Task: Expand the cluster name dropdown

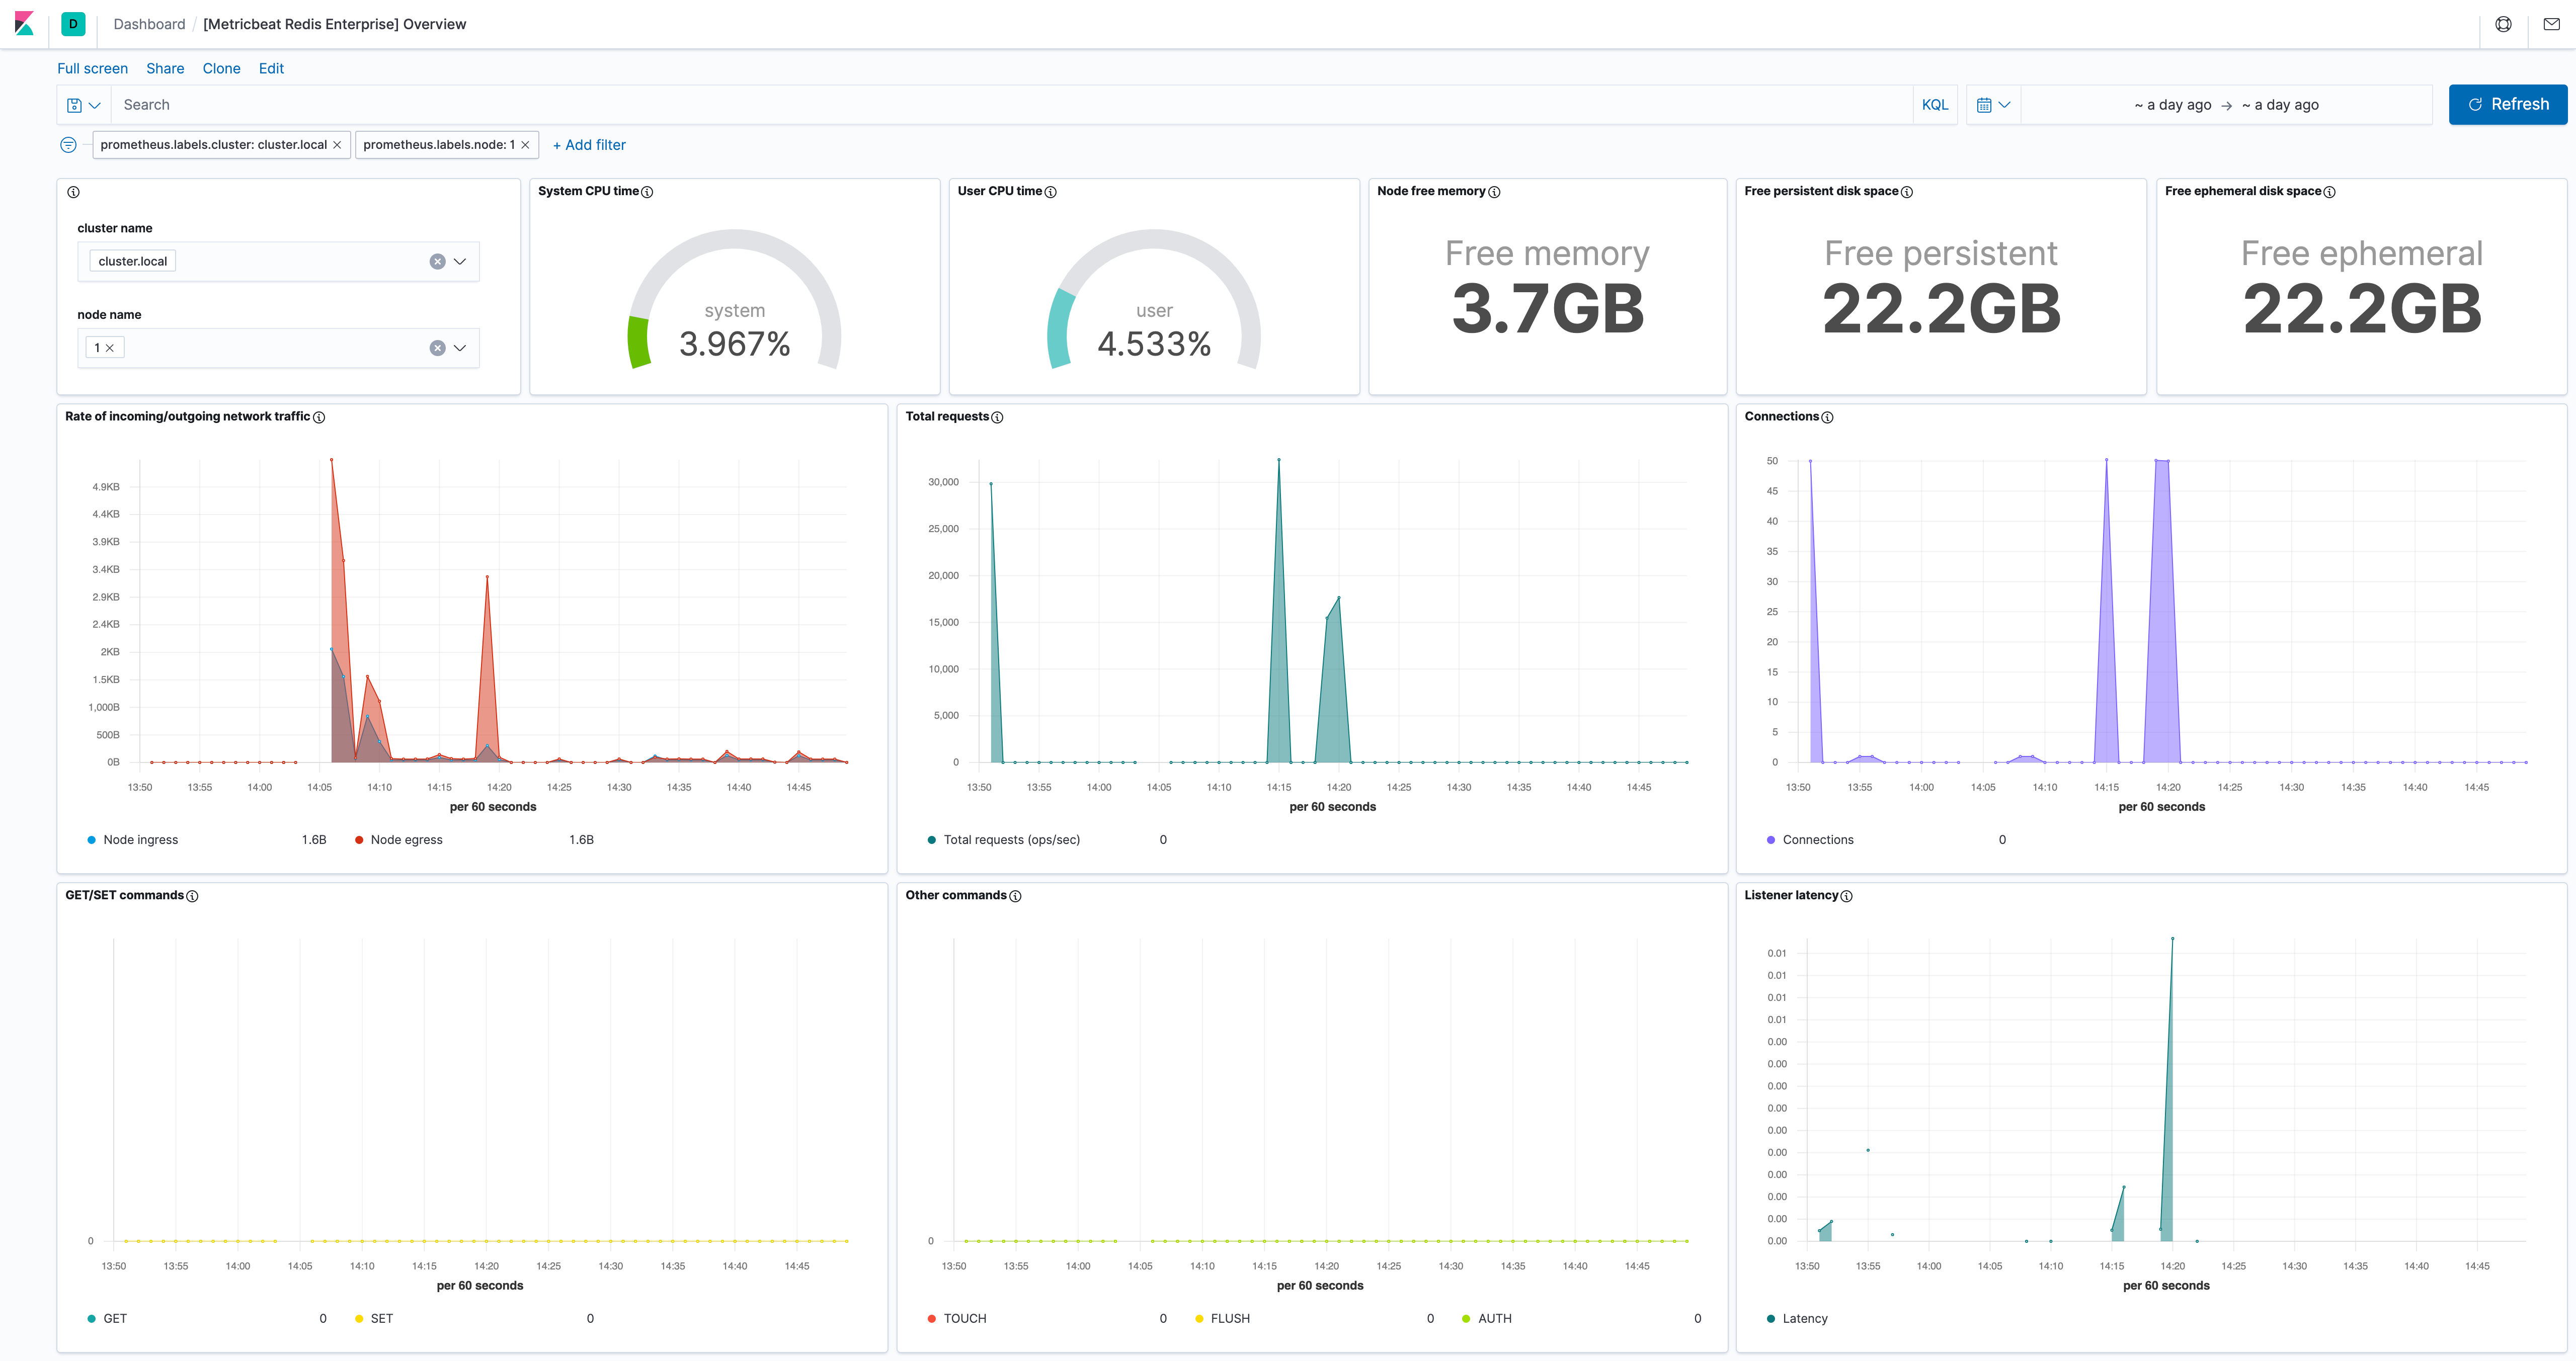Action: click(x=460, y=261)
